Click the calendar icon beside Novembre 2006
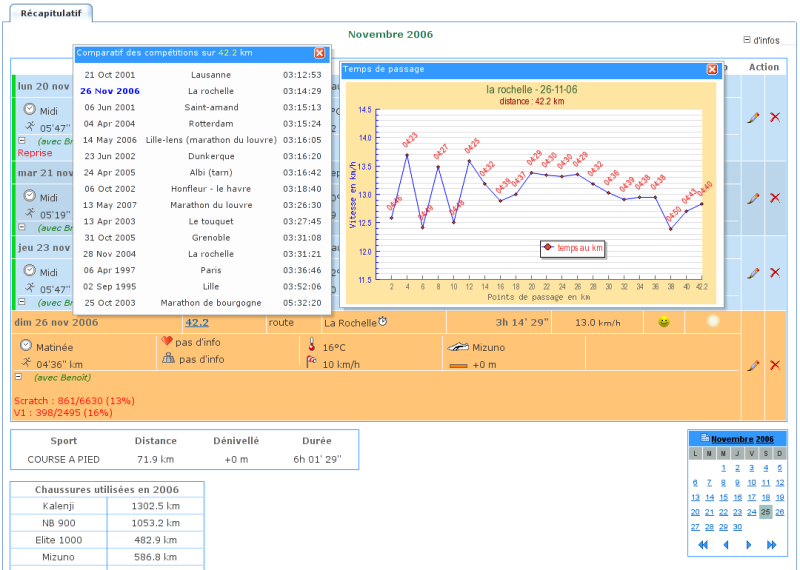Image resolution: width=800 pixels, height=570 pixels. pos(705,438)
